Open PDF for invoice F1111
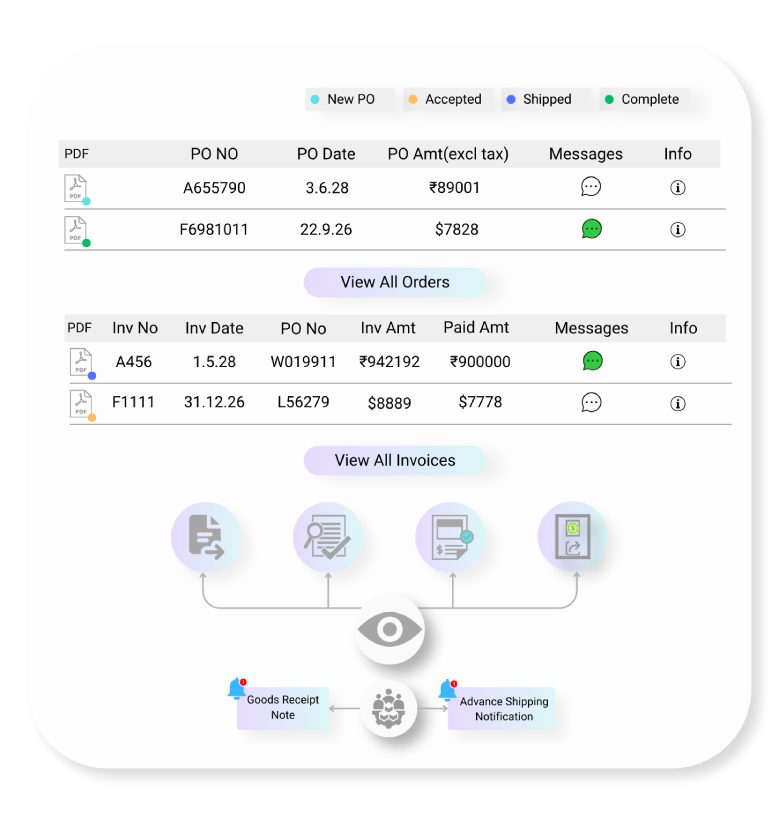Viewport: 780px width, 814px height. click(x=81, y=404)
